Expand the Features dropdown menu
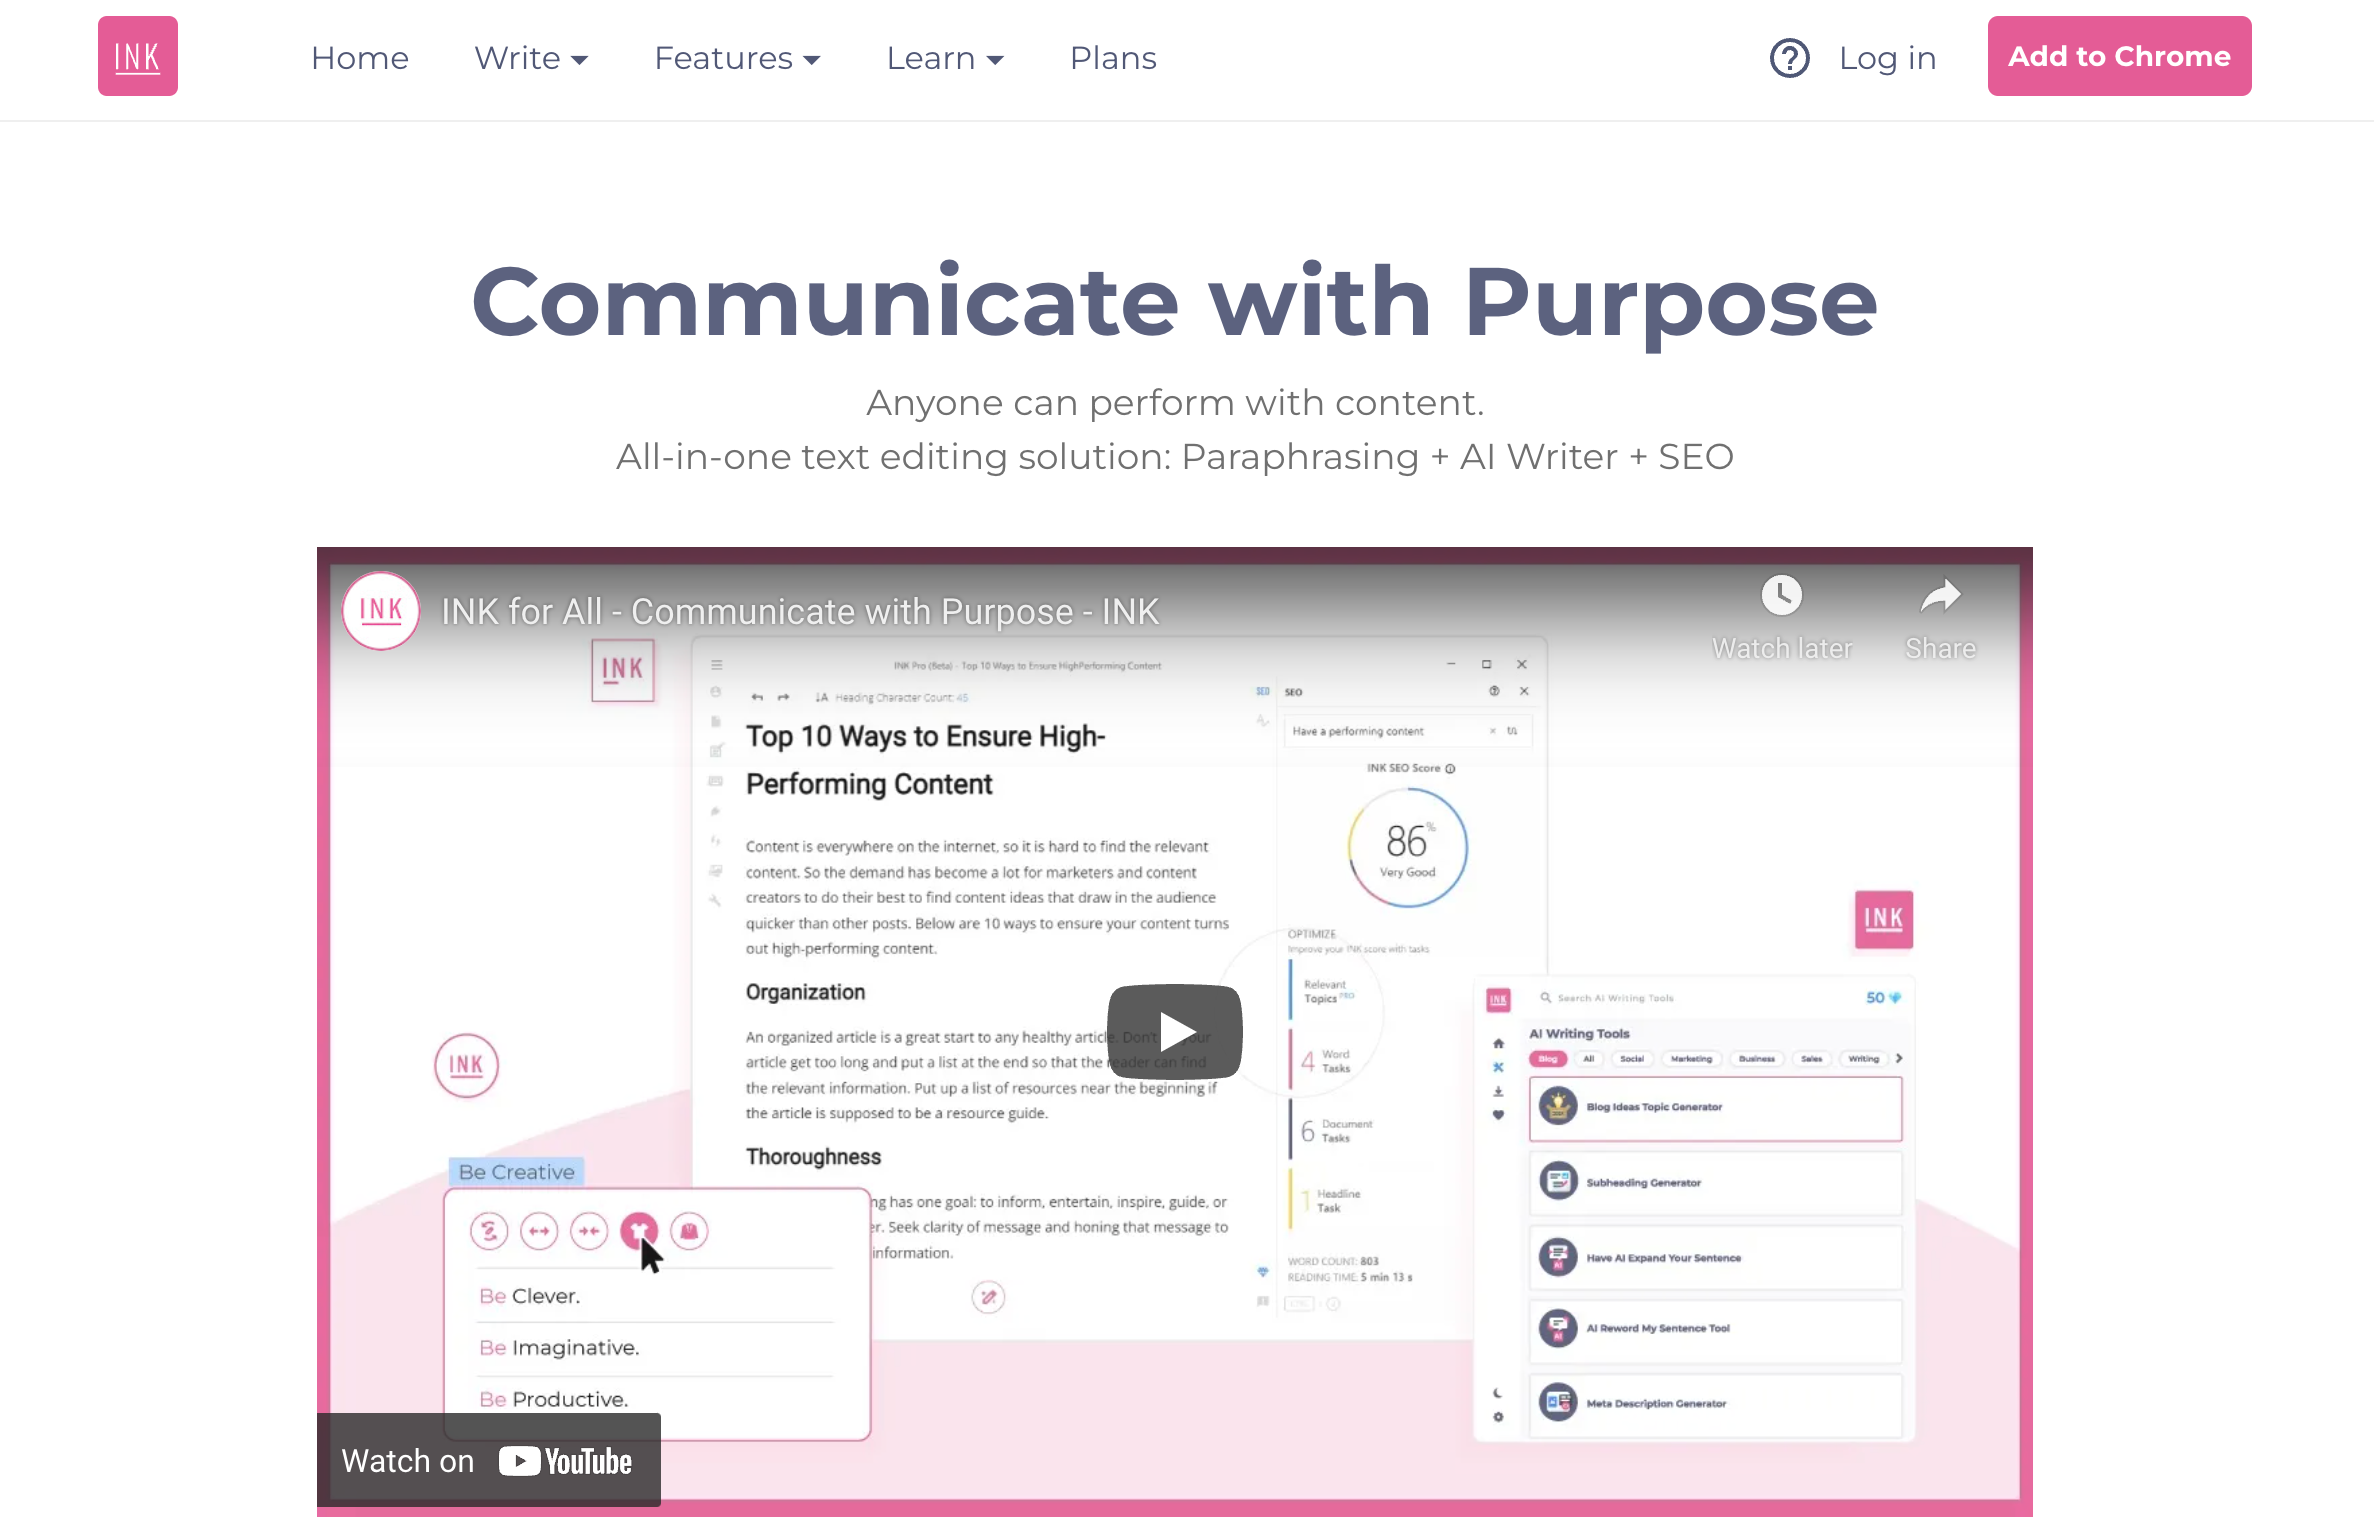Viewport: 2374px width, 1532px height. pyautogui.click(x=734, y=57)
